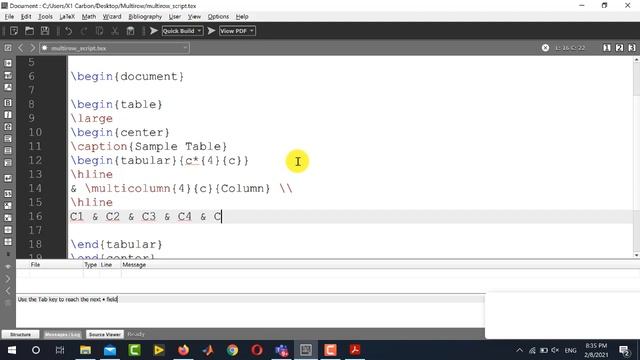Open the Tools menu
Image resolution: width=640 pixels, height=360 pixels.
[45, 17]
